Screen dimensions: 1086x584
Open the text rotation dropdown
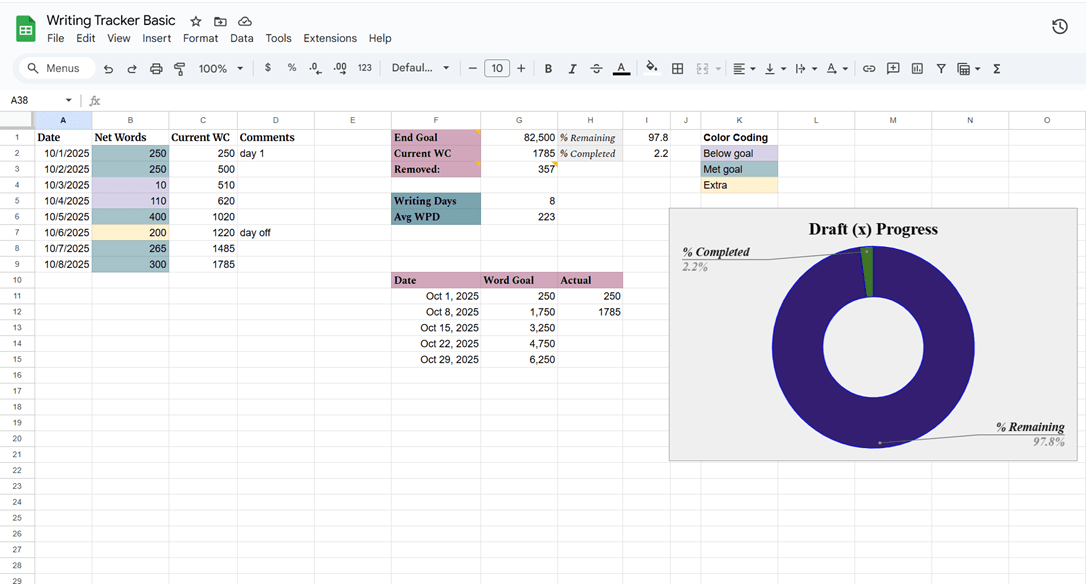[837, 69]
